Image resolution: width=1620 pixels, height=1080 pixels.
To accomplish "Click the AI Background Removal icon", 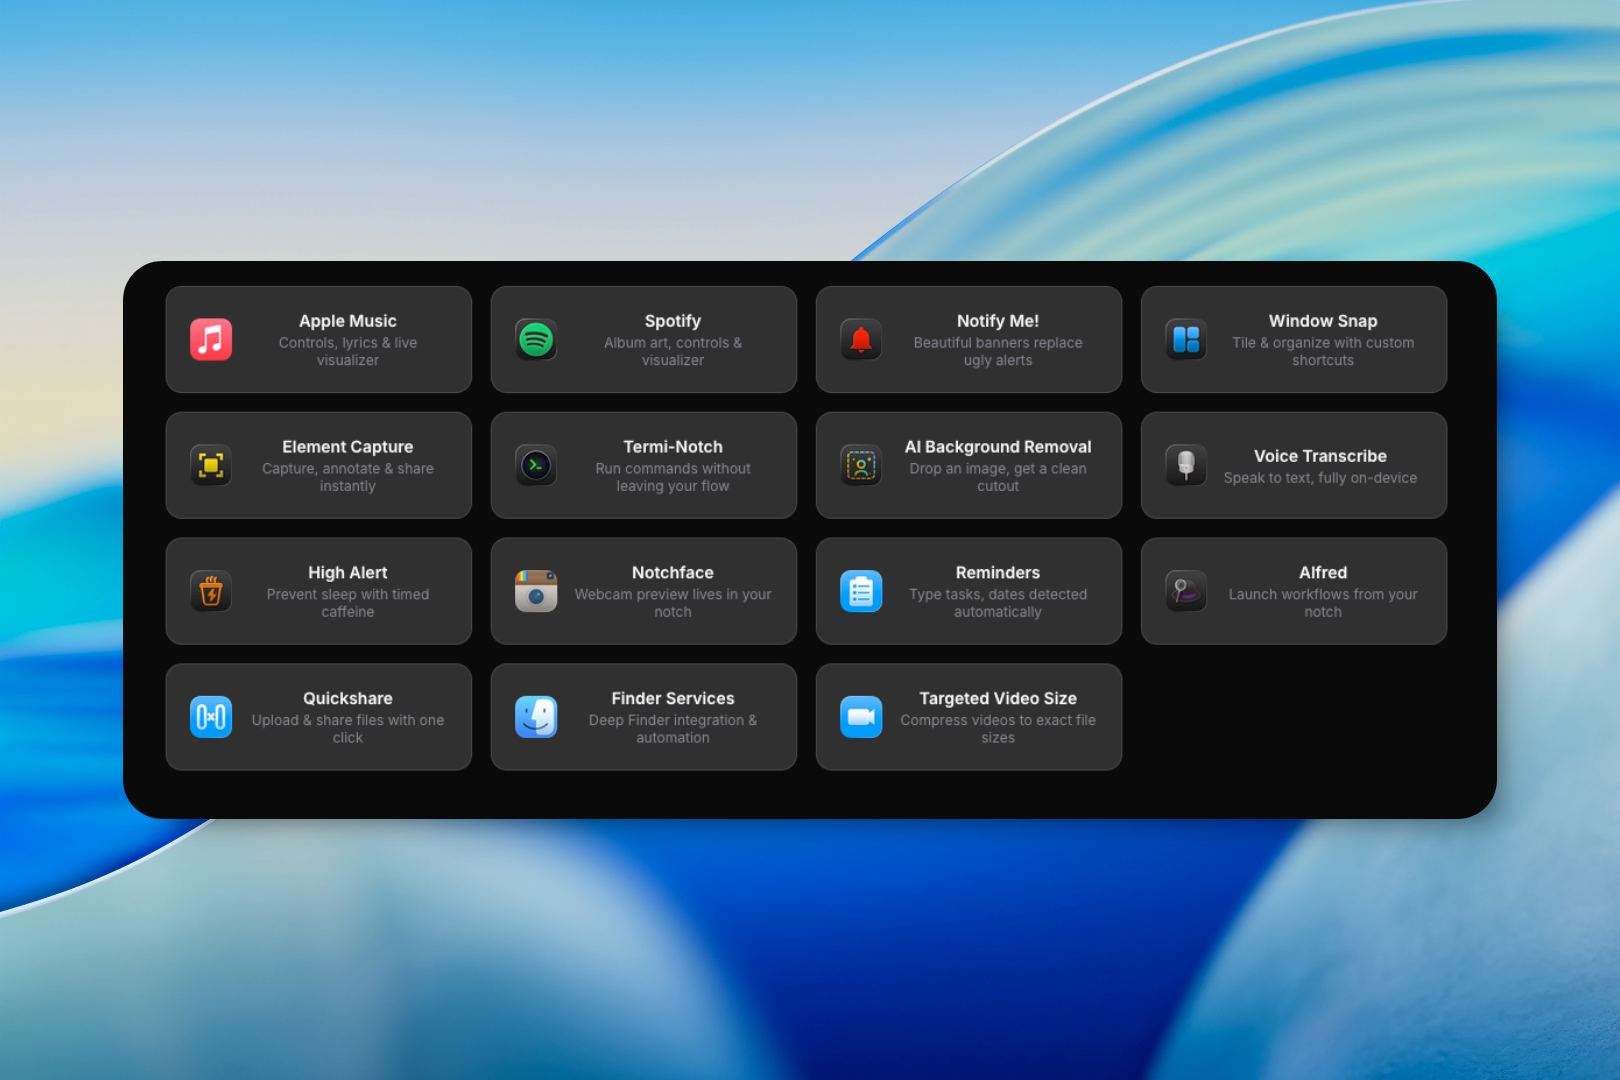I will pos(861,466).
